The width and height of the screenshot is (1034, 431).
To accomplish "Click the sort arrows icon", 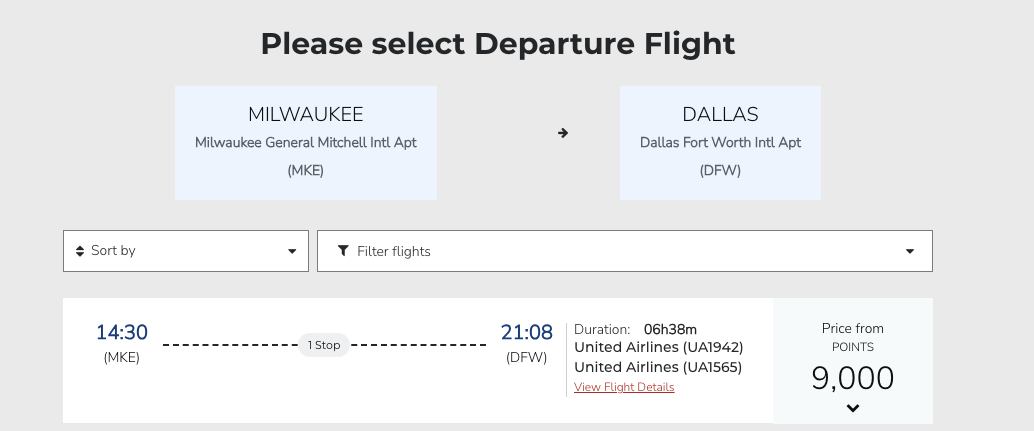I will (x=80, y=251).
